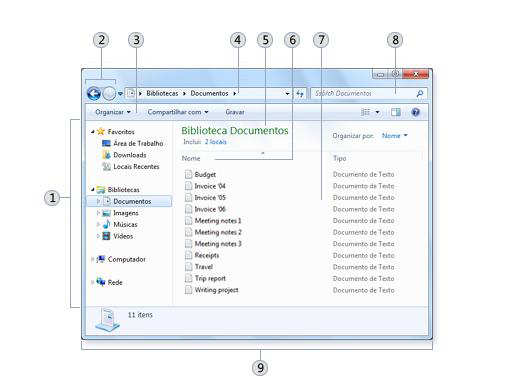The image size is (528, 385).
Task: Toggle the preview pane icon
Action: tap(396, 112)
